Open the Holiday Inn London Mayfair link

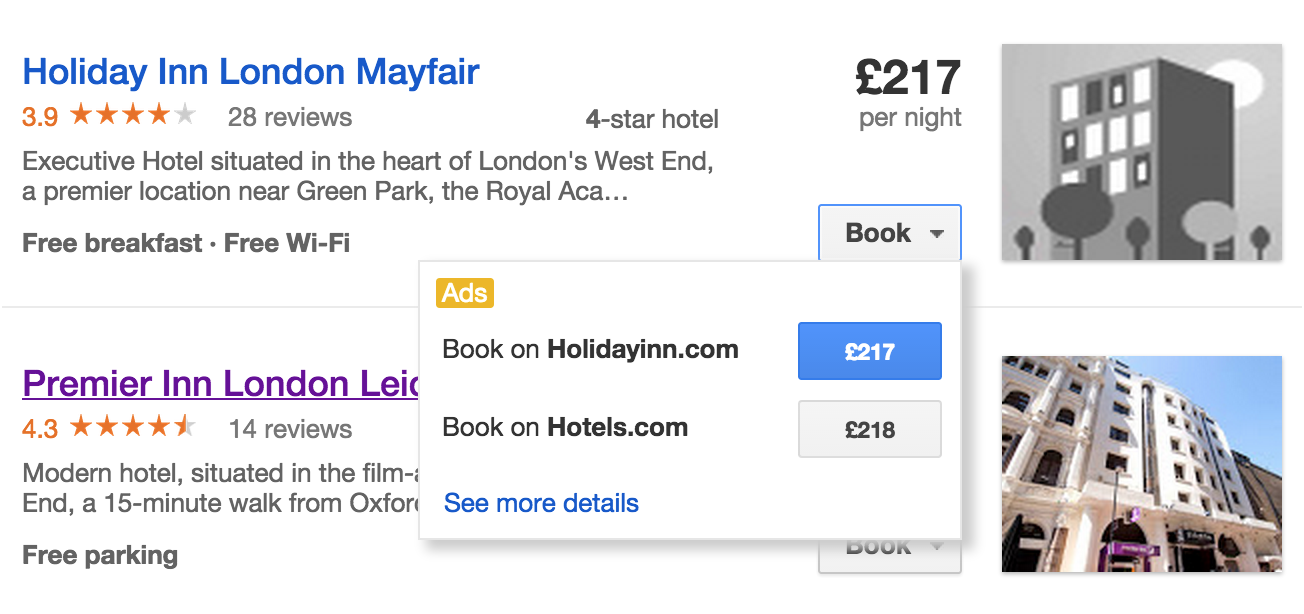click(250, 72)
